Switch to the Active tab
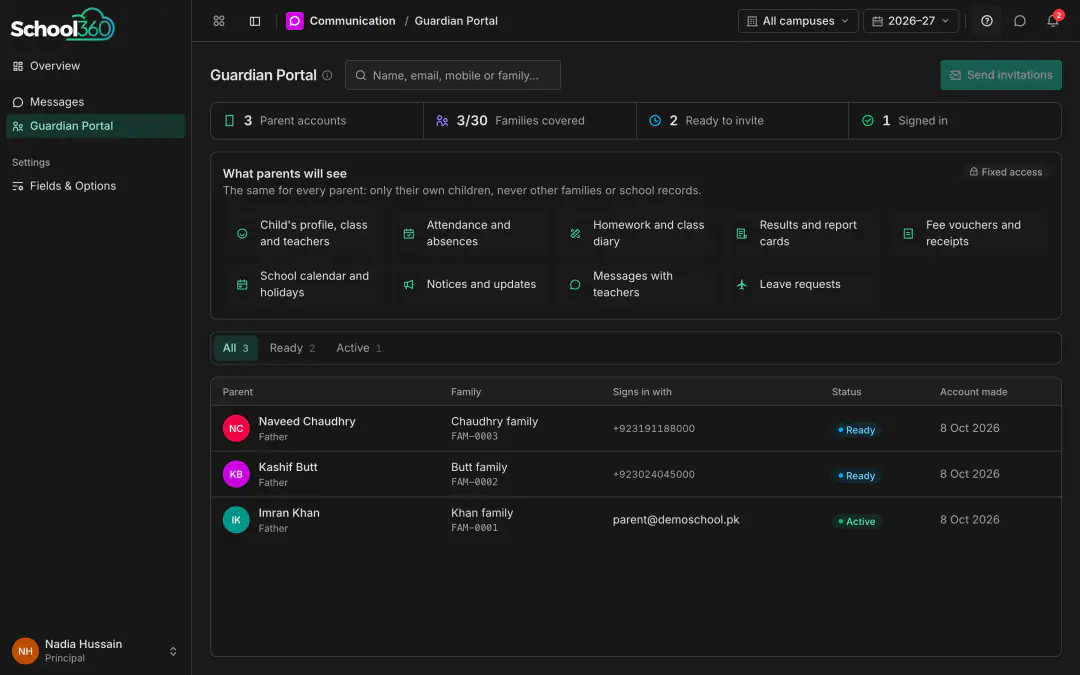Screen dimensions: 1080x675 (x=358, y=348)
